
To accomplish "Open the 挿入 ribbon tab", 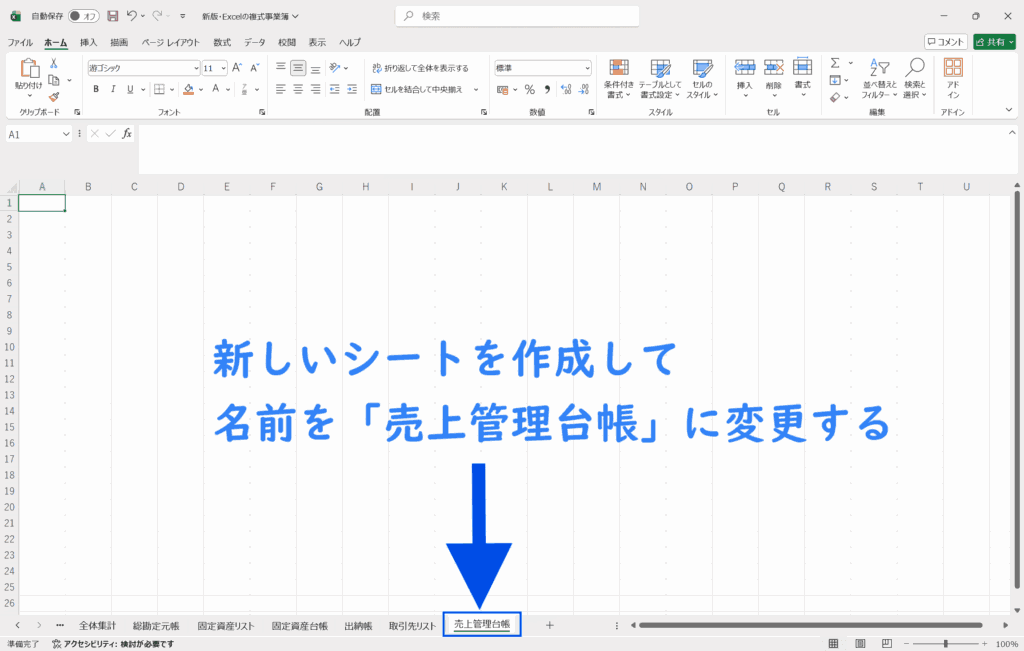I will click(89, 42).
